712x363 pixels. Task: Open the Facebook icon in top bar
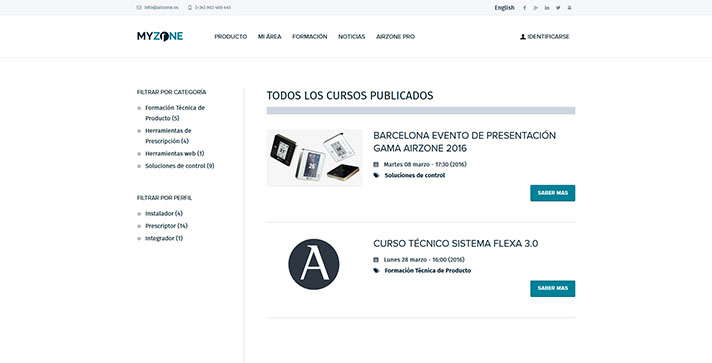[x=524, y=8]
